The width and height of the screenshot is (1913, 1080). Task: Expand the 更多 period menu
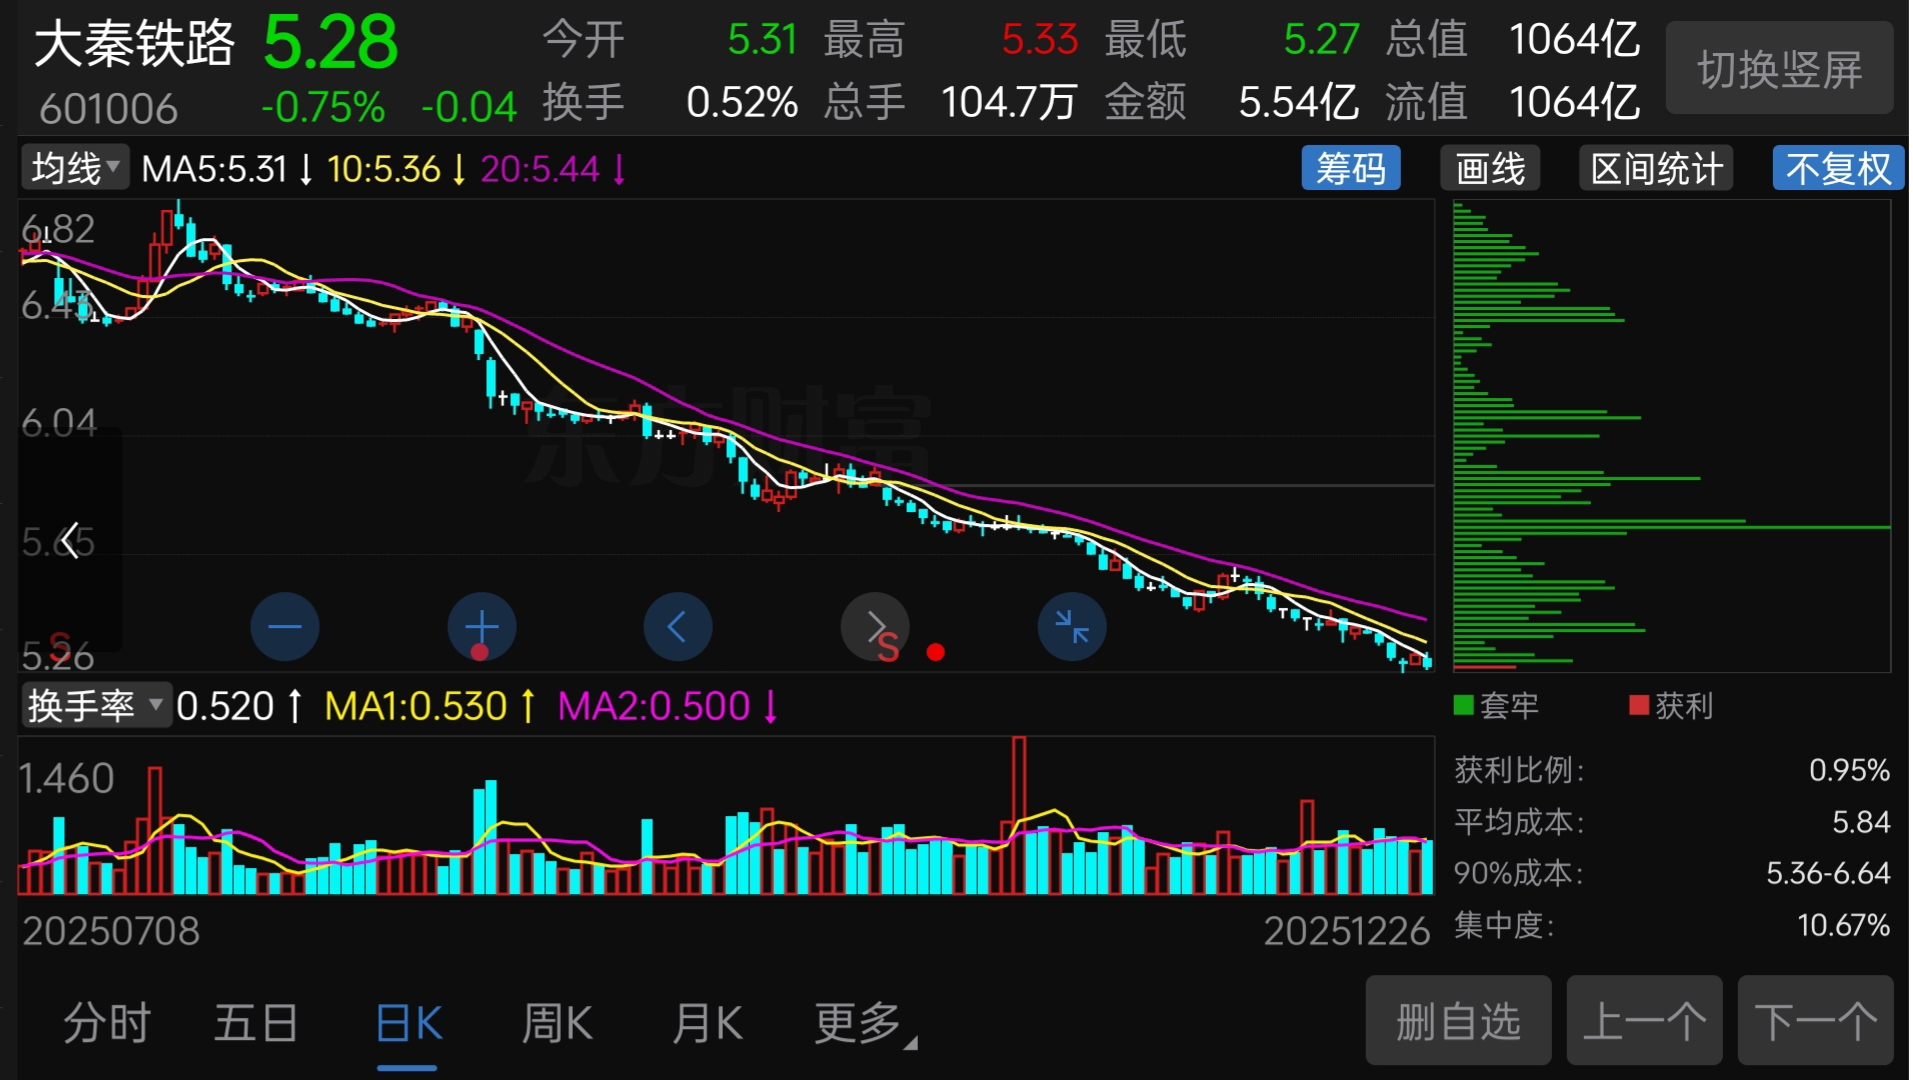[x=865, y=1023]
